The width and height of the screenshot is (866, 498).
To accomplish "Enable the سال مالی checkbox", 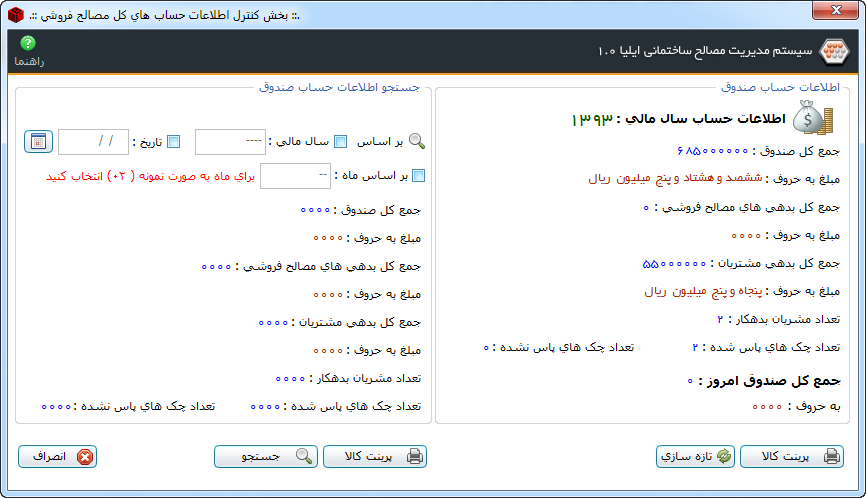I will pyautogui.click(x=340, y=142).
